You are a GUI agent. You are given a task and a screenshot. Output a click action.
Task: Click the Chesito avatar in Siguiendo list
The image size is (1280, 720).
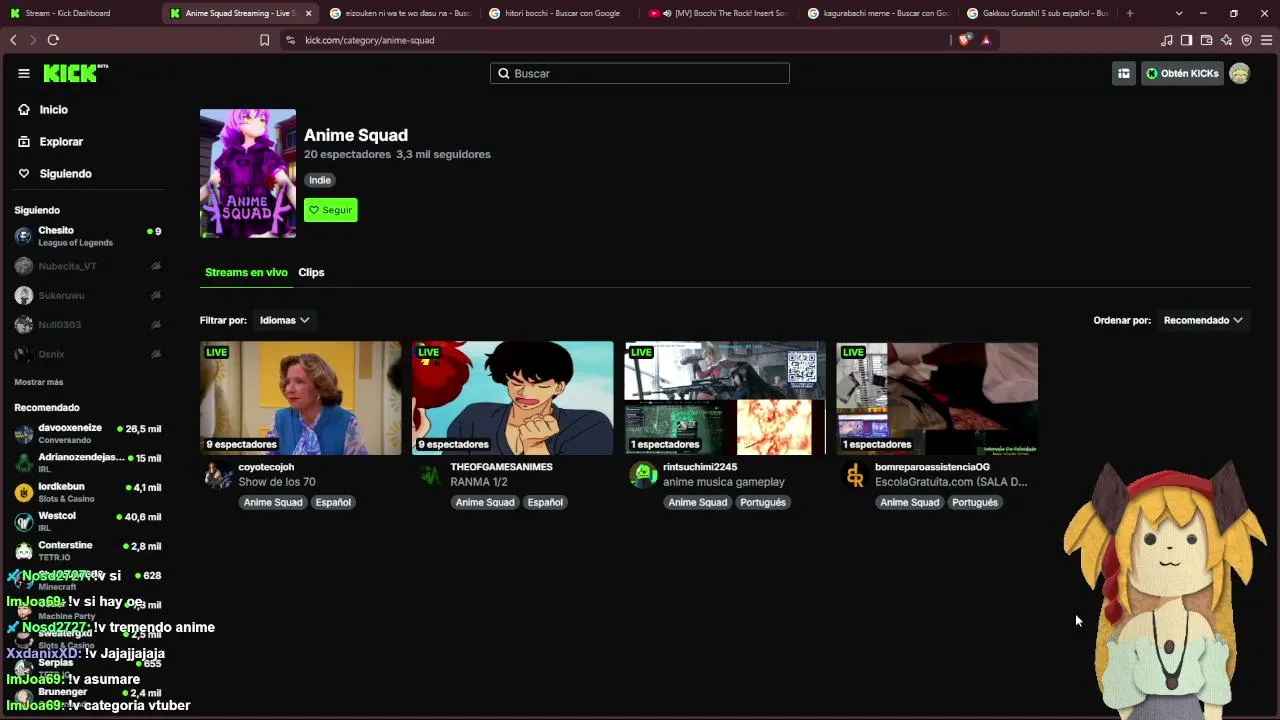23,236
